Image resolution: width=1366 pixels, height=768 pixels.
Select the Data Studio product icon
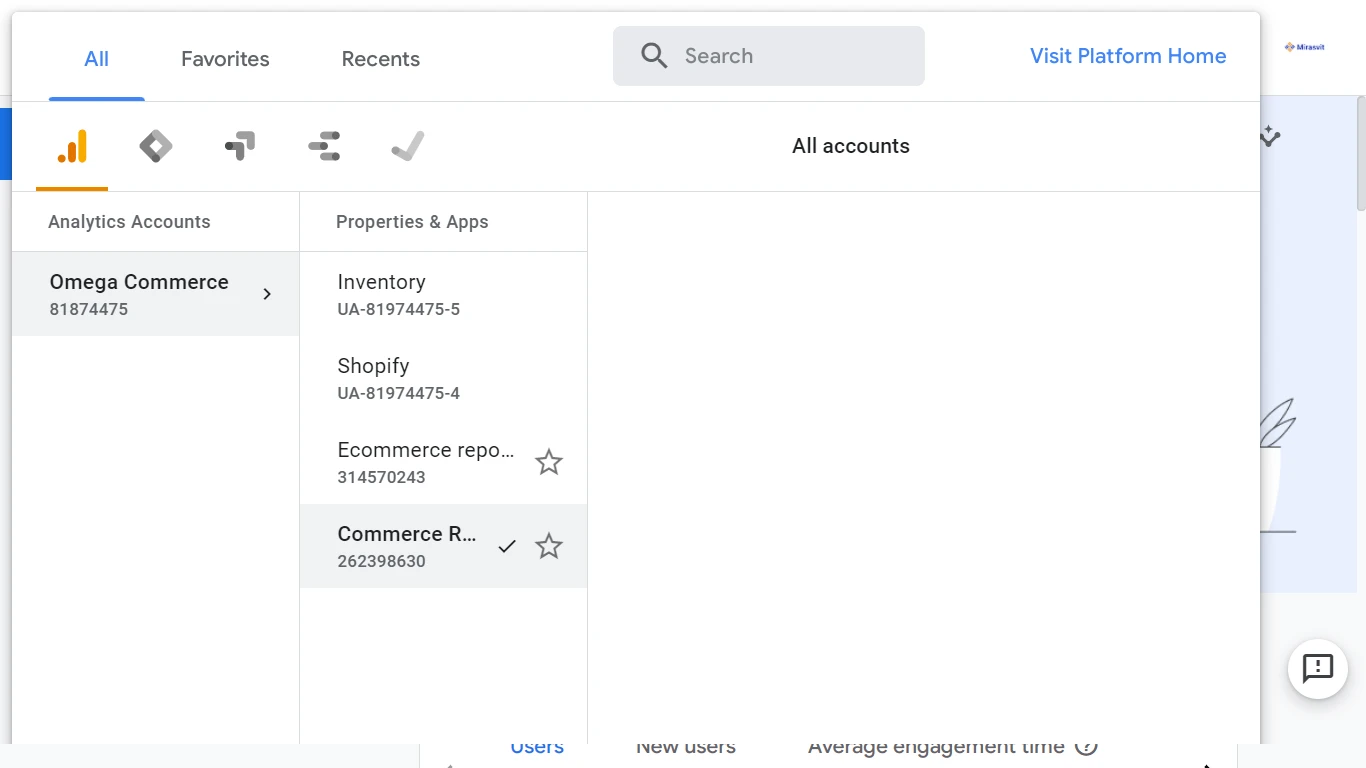click(324, 147)
